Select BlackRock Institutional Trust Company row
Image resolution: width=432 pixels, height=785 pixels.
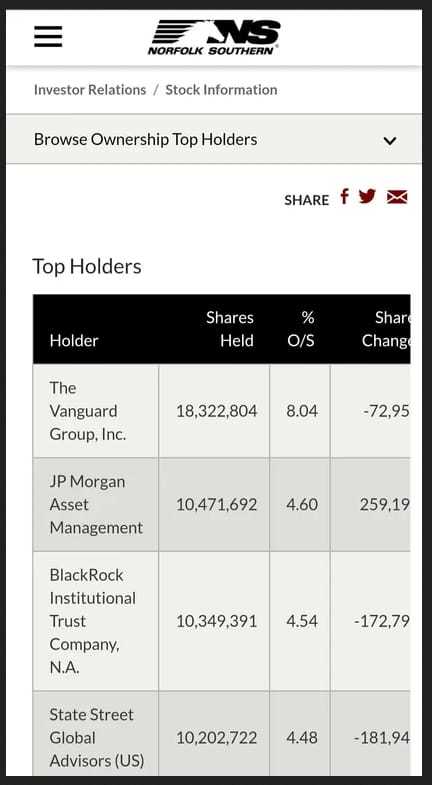coord(222,621)
